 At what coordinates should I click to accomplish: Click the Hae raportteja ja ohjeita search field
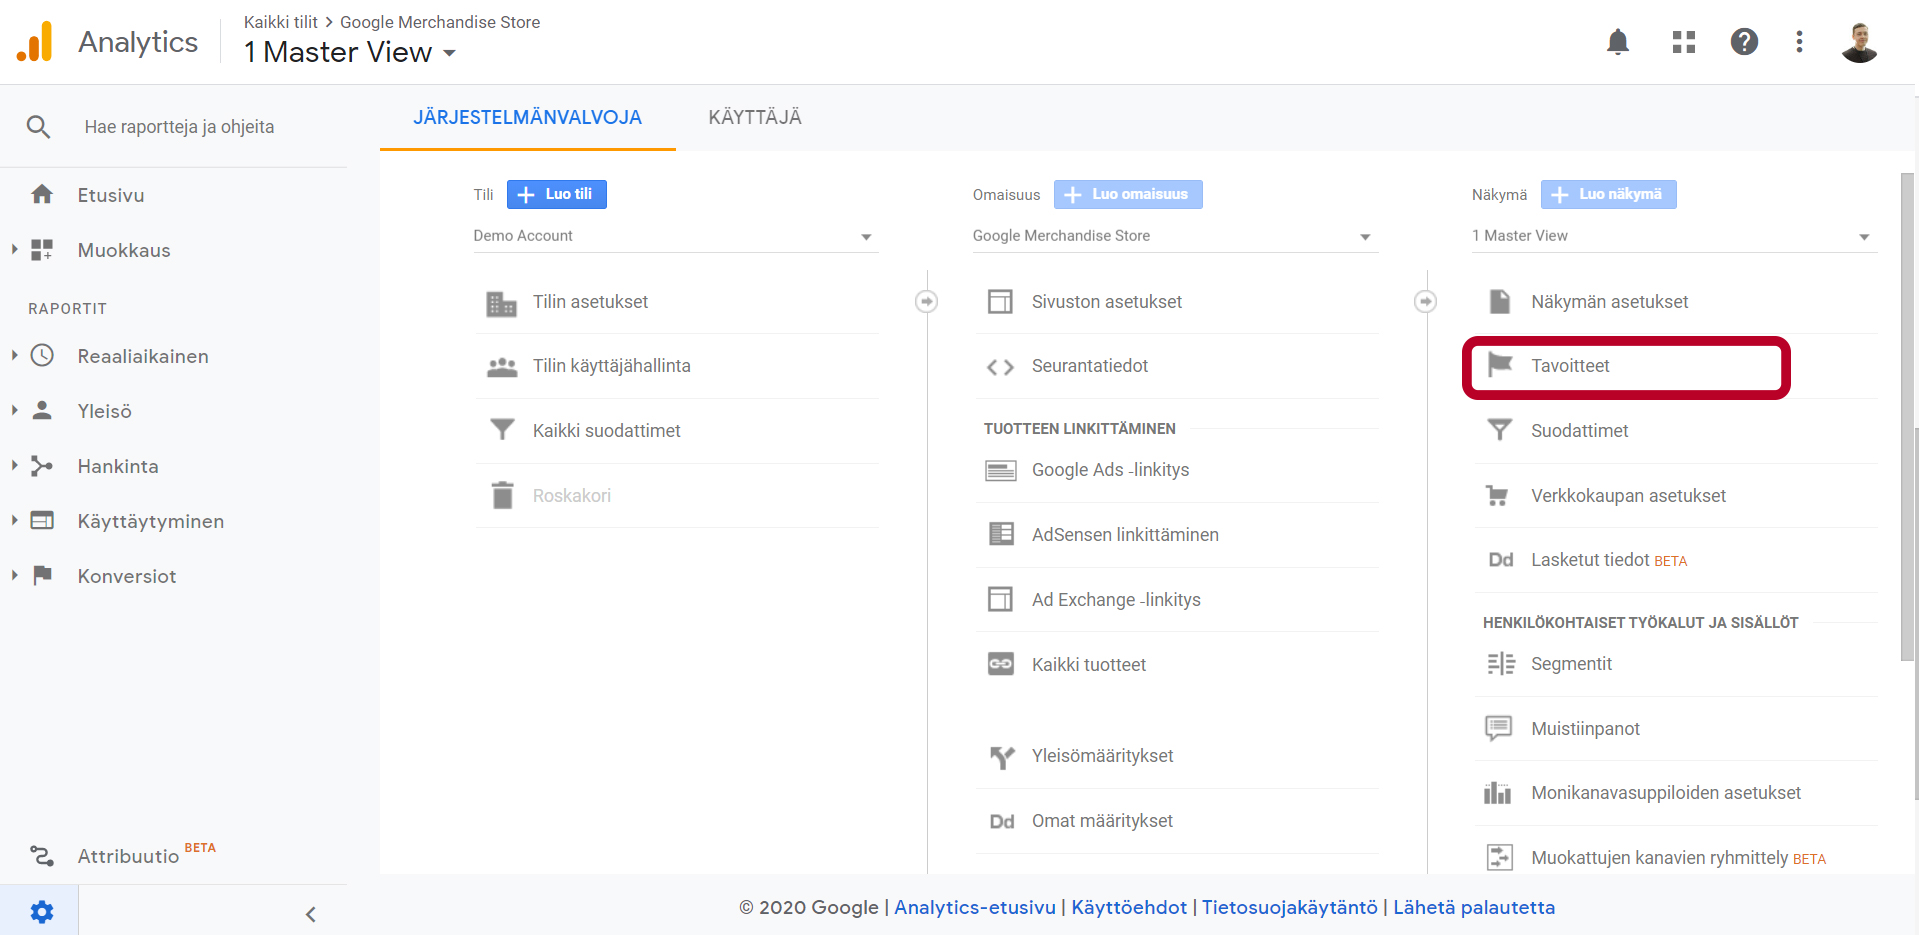point(180,127)
